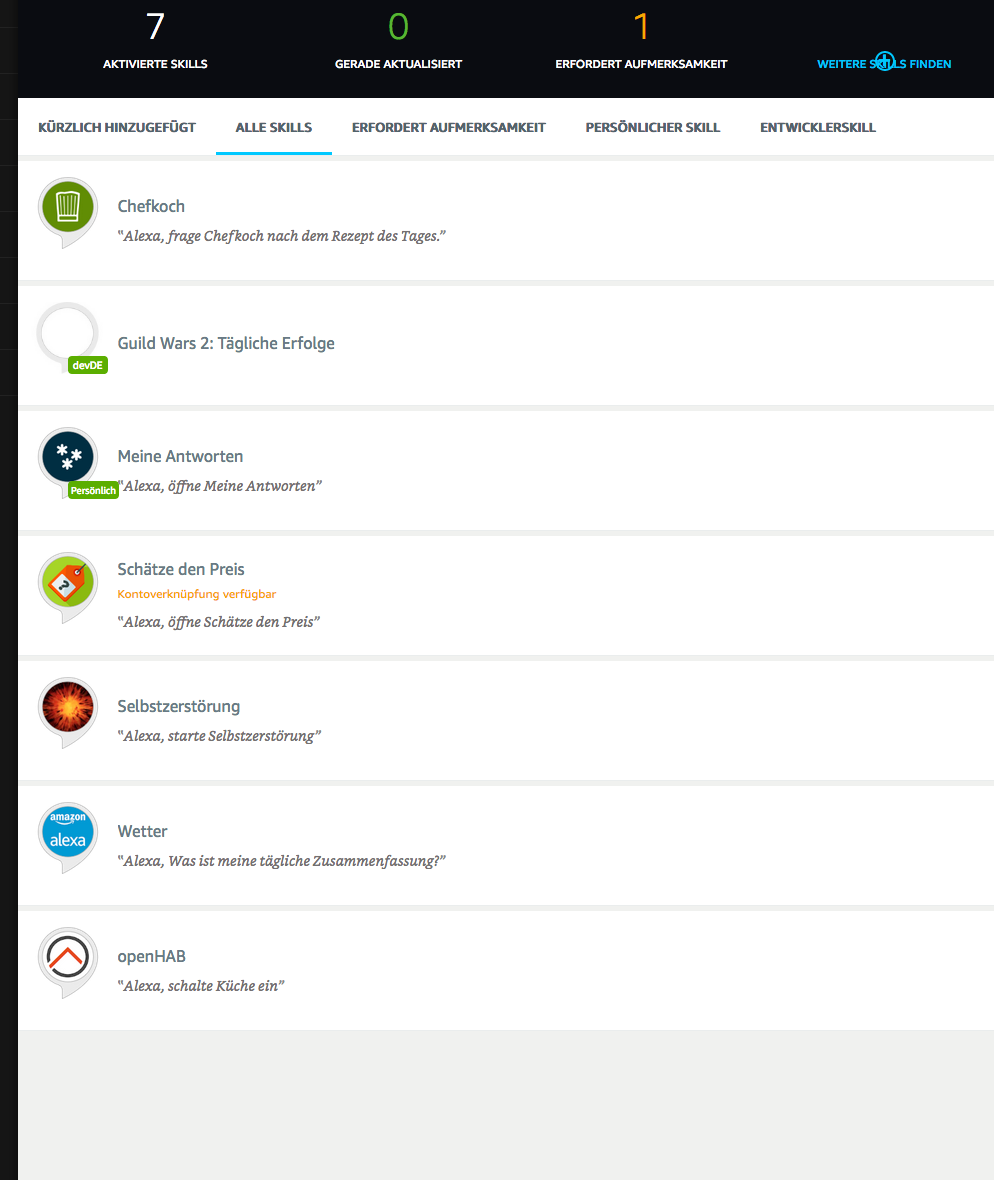
Task: Click the plus circle icon in Weitere Skills finden
Action: coord(885,61)
